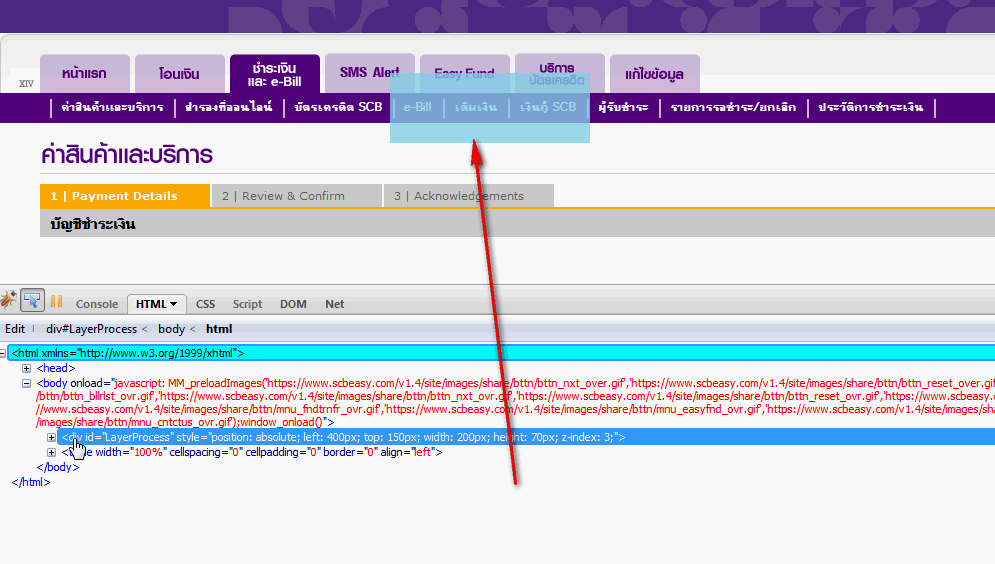Click รายการรอชำระ/ยกเลิก submenu link
This screenshot has width=995, height=564.
(733, 107)
